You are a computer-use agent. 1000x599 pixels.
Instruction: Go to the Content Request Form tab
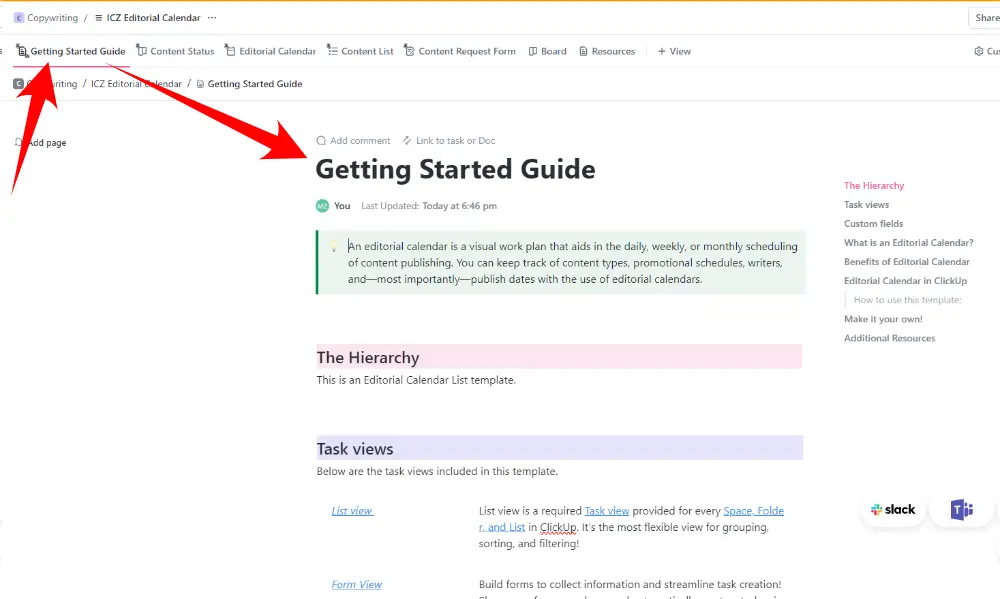(460, 51)
